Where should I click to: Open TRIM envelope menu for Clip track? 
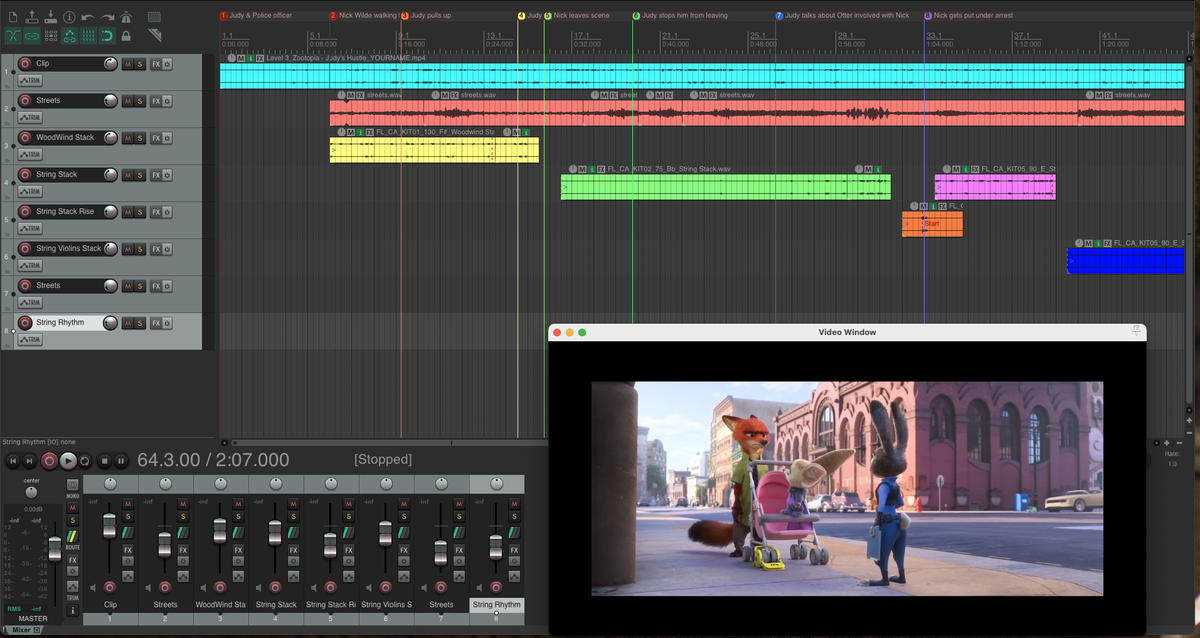coord(30,81)
